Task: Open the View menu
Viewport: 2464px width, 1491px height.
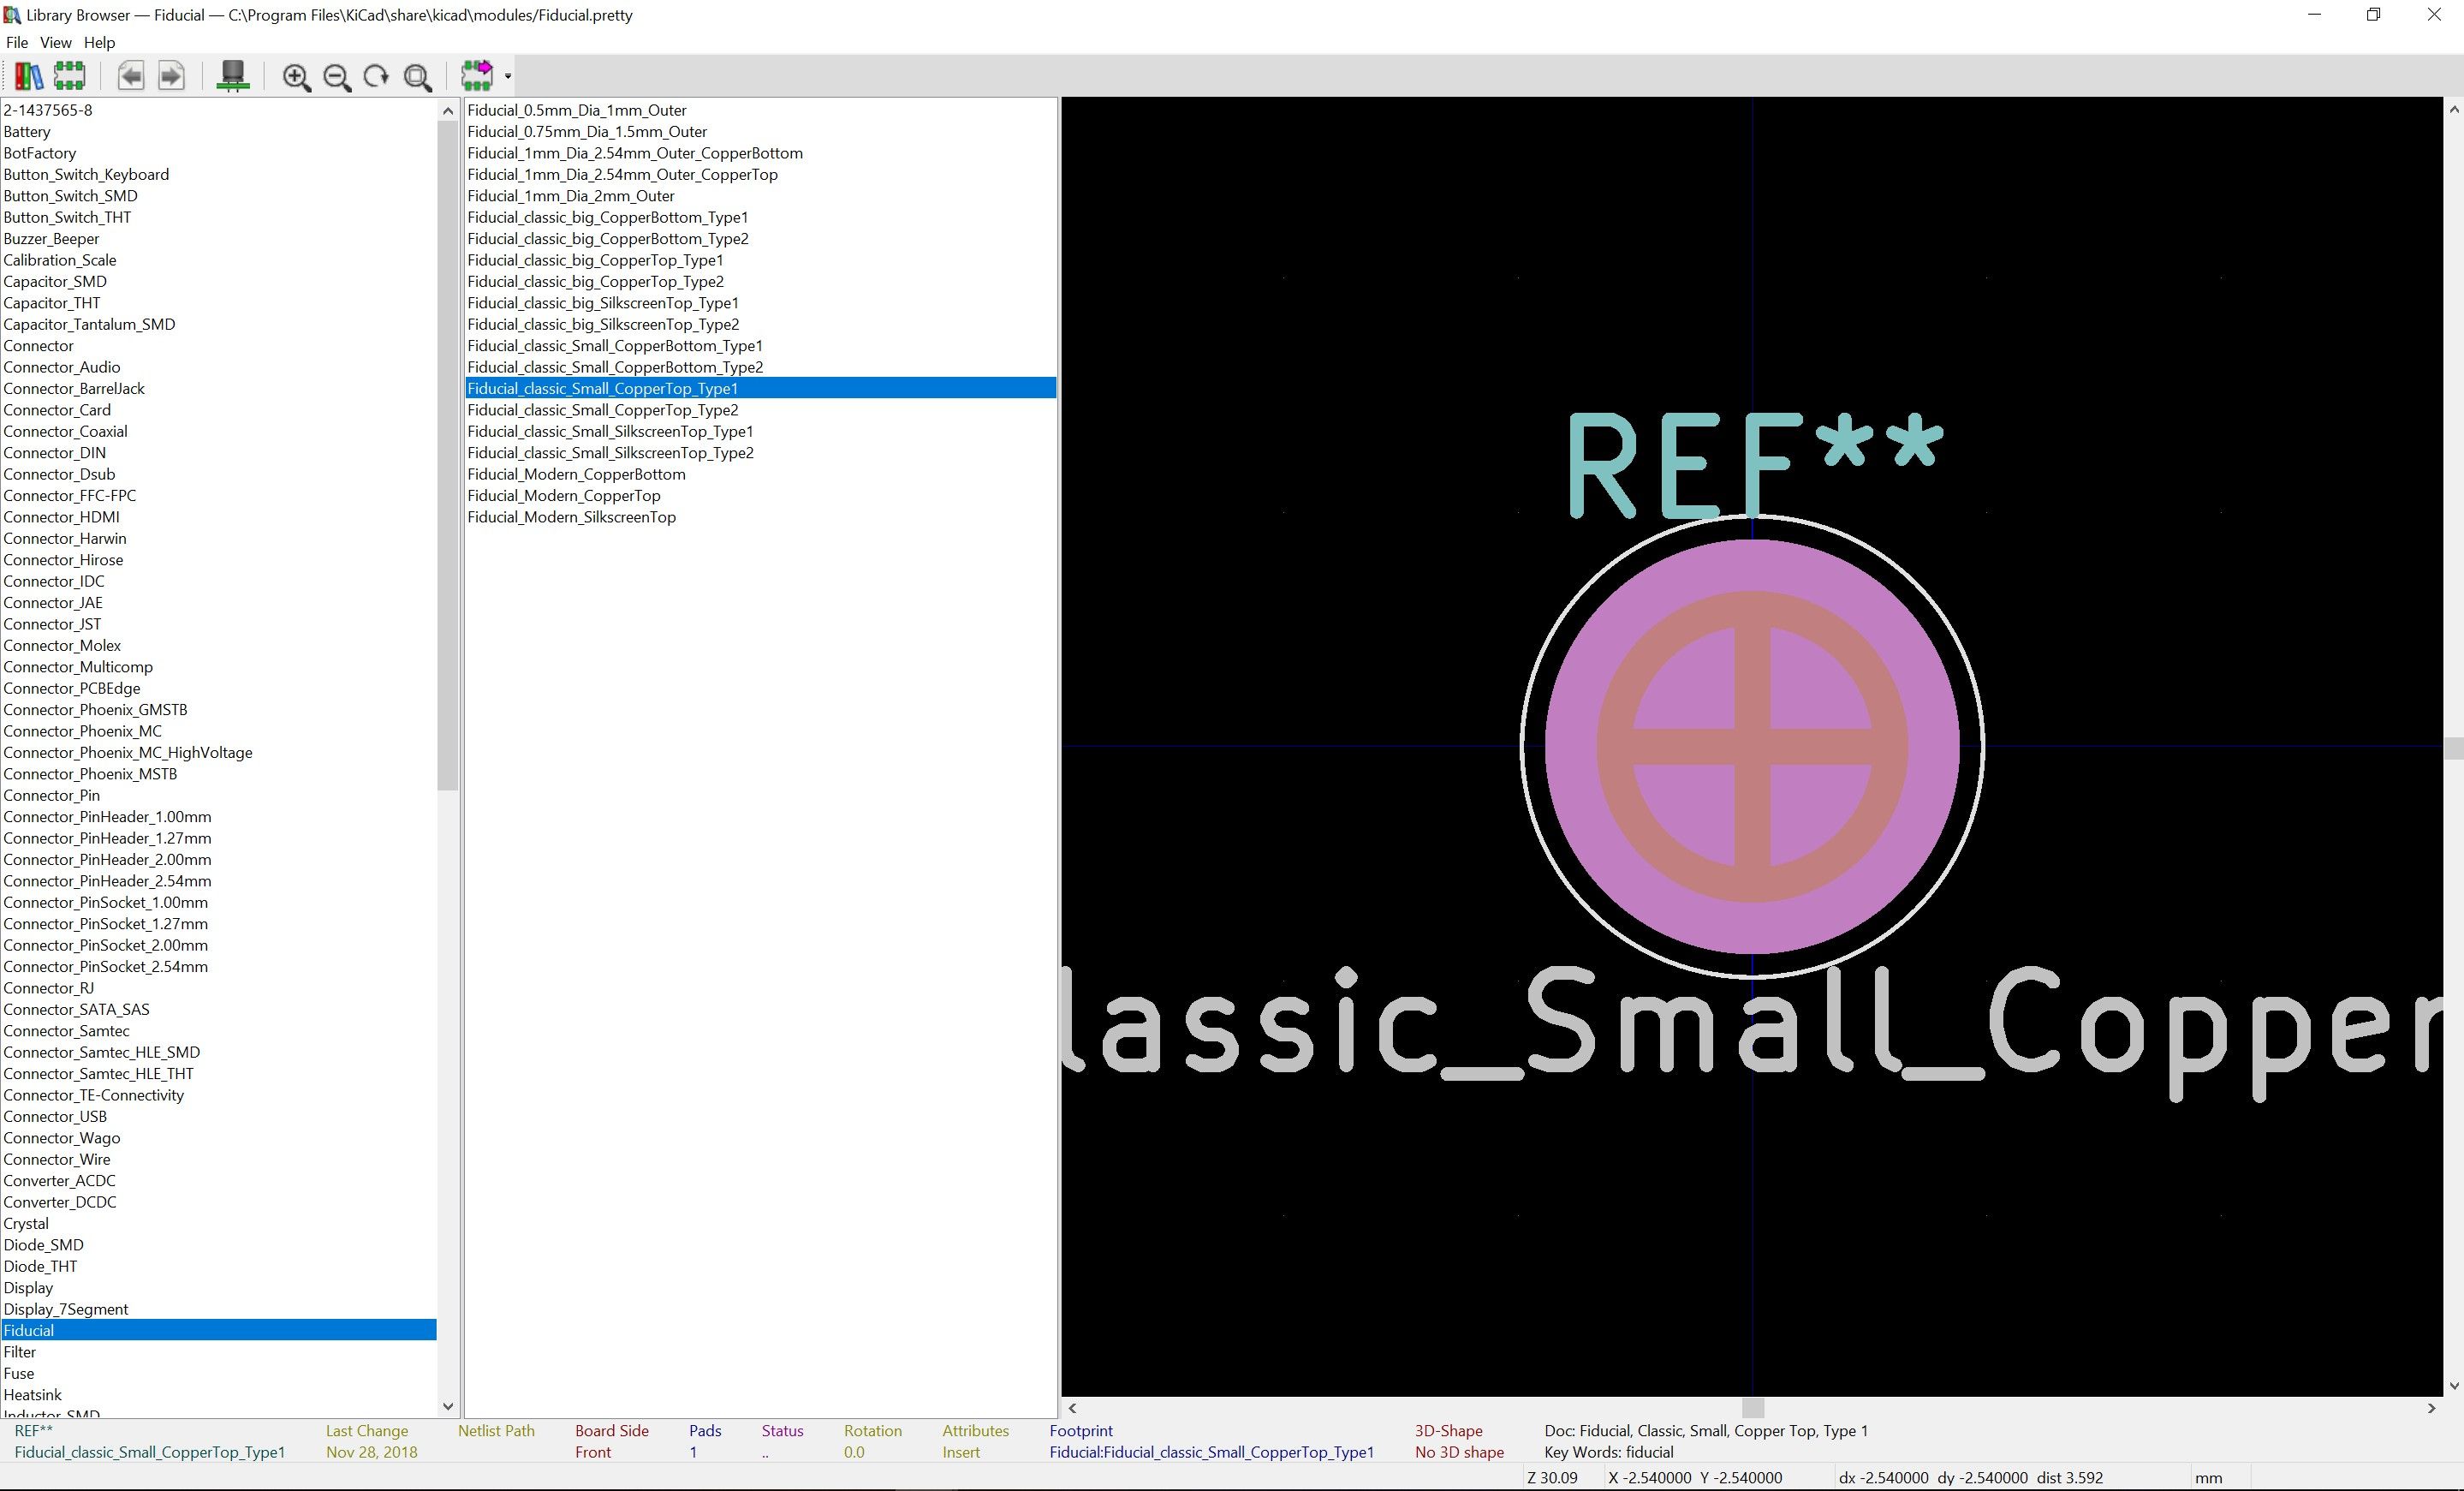Action: coord(55,42)
